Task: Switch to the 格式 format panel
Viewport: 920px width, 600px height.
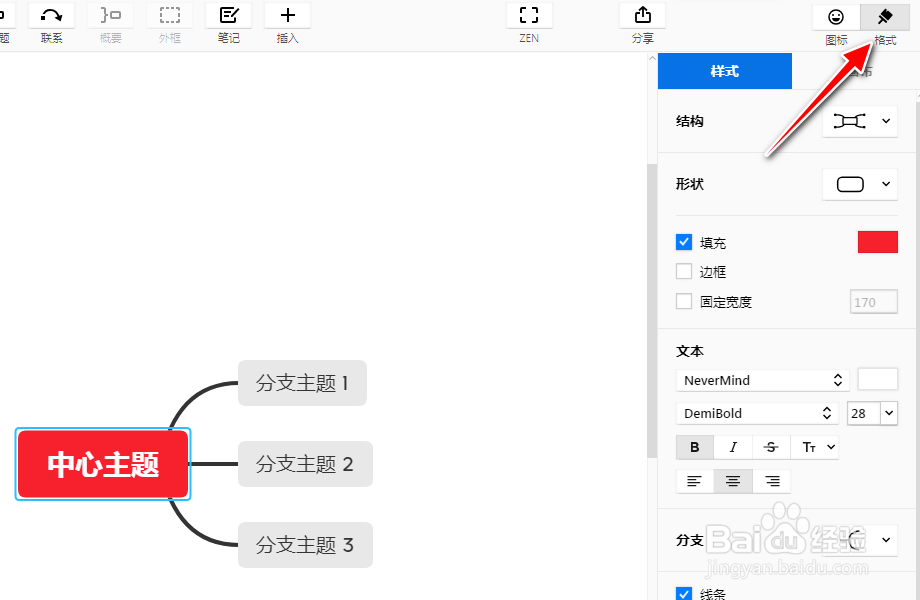Action: pyautogui.click(x=884, y=17)
